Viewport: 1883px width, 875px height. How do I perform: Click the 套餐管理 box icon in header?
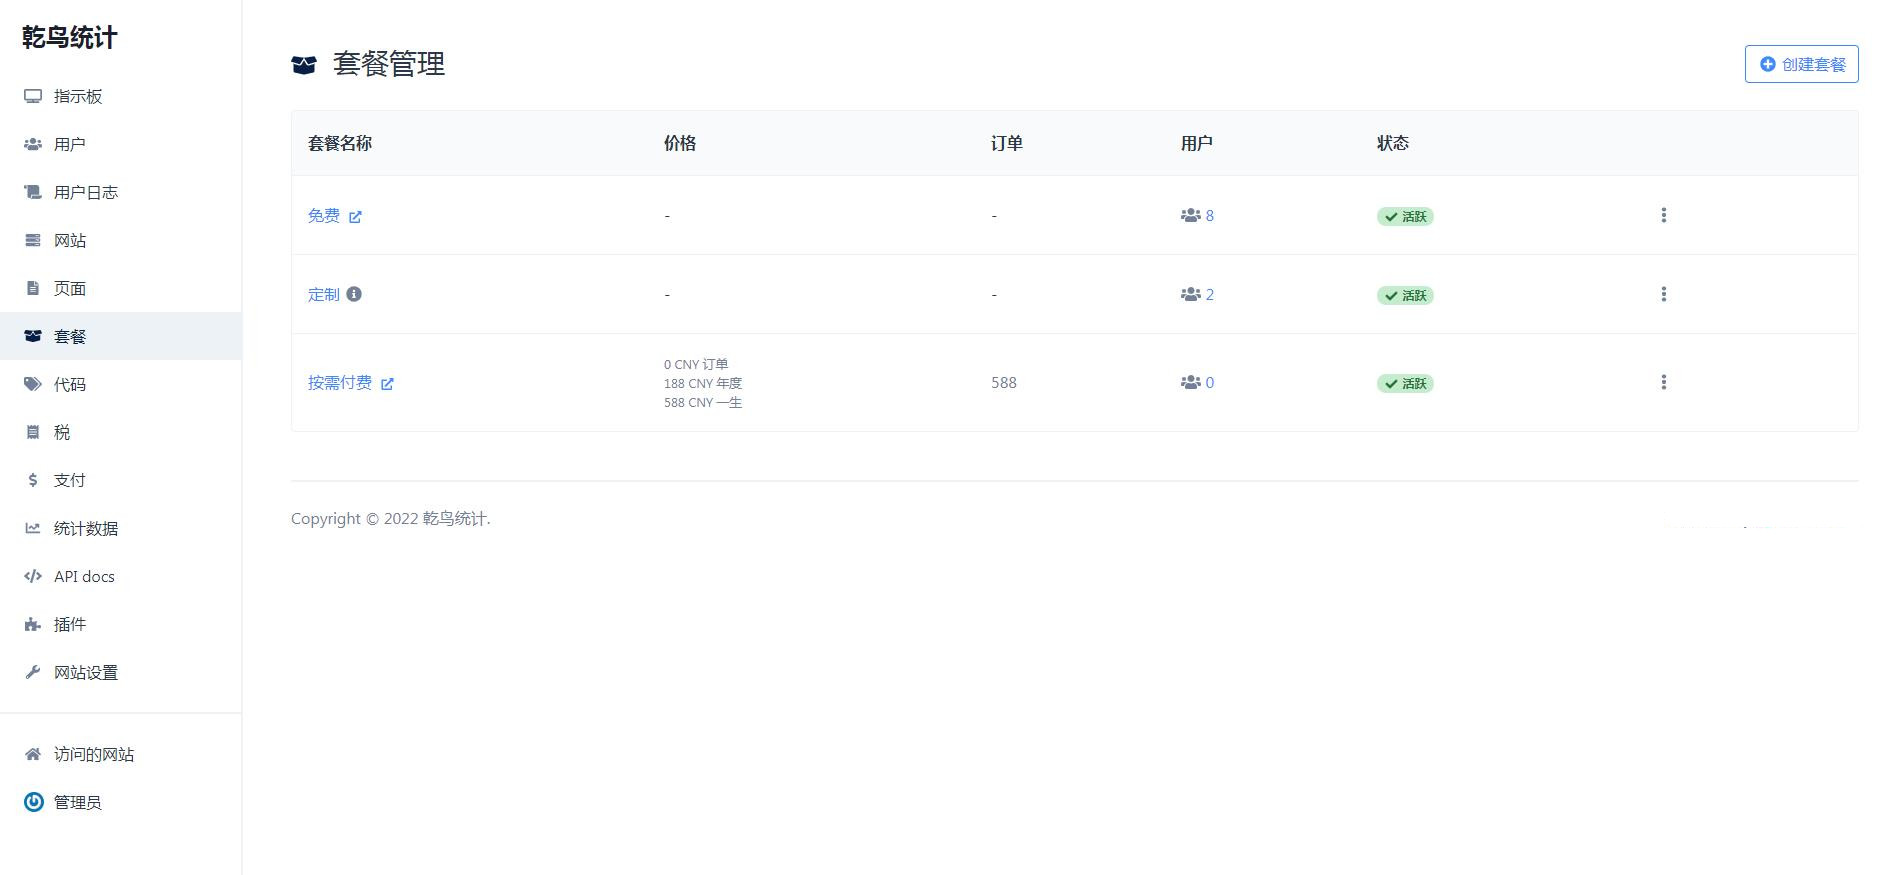tap(304, 65)
